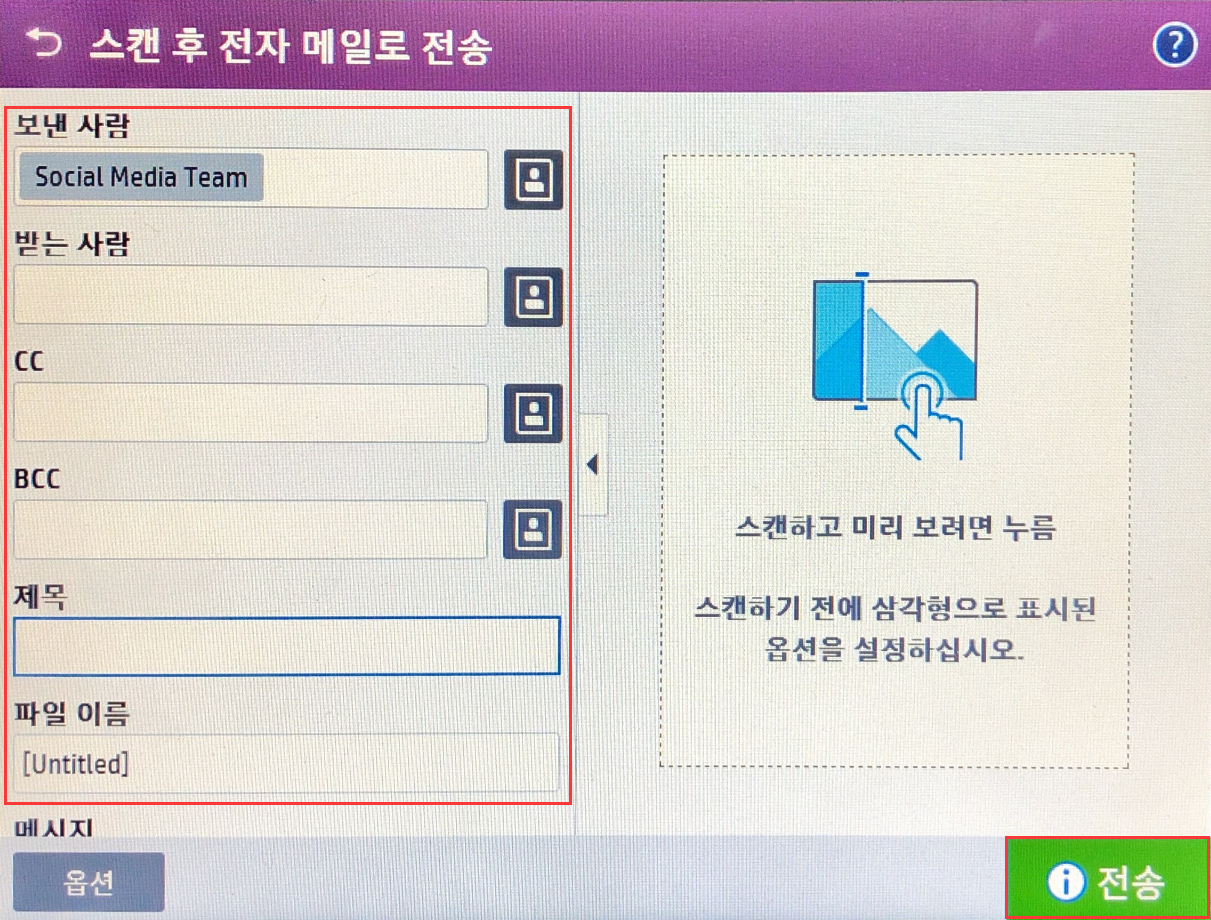Open address book for CC field
Image resolution: width=1211 pixels, height=920 pixels.
pyautogui.click(x=533, y=414)
